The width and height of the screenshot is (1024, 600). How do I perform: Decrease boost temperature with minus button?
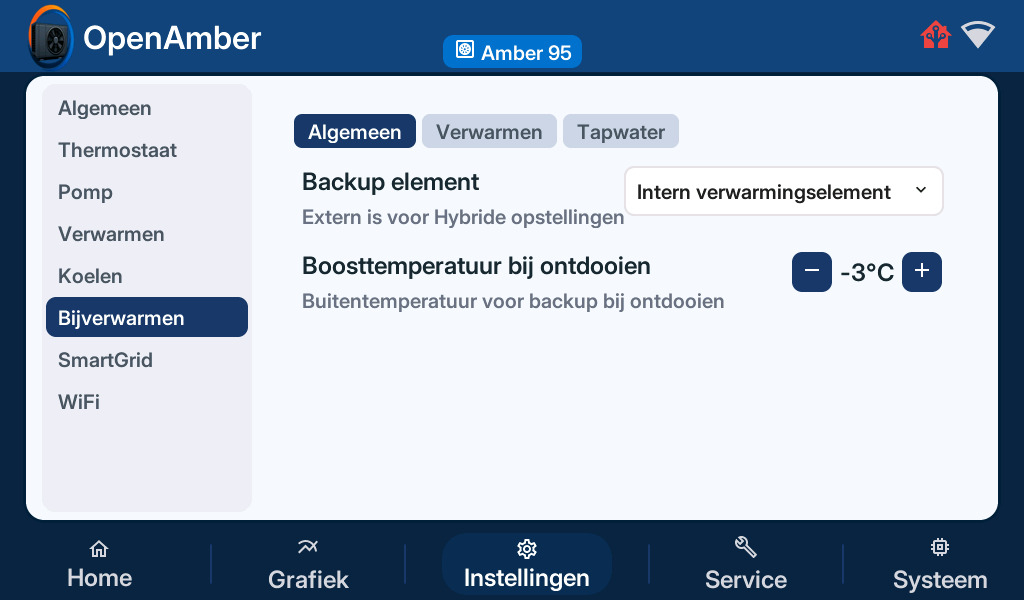812,272
